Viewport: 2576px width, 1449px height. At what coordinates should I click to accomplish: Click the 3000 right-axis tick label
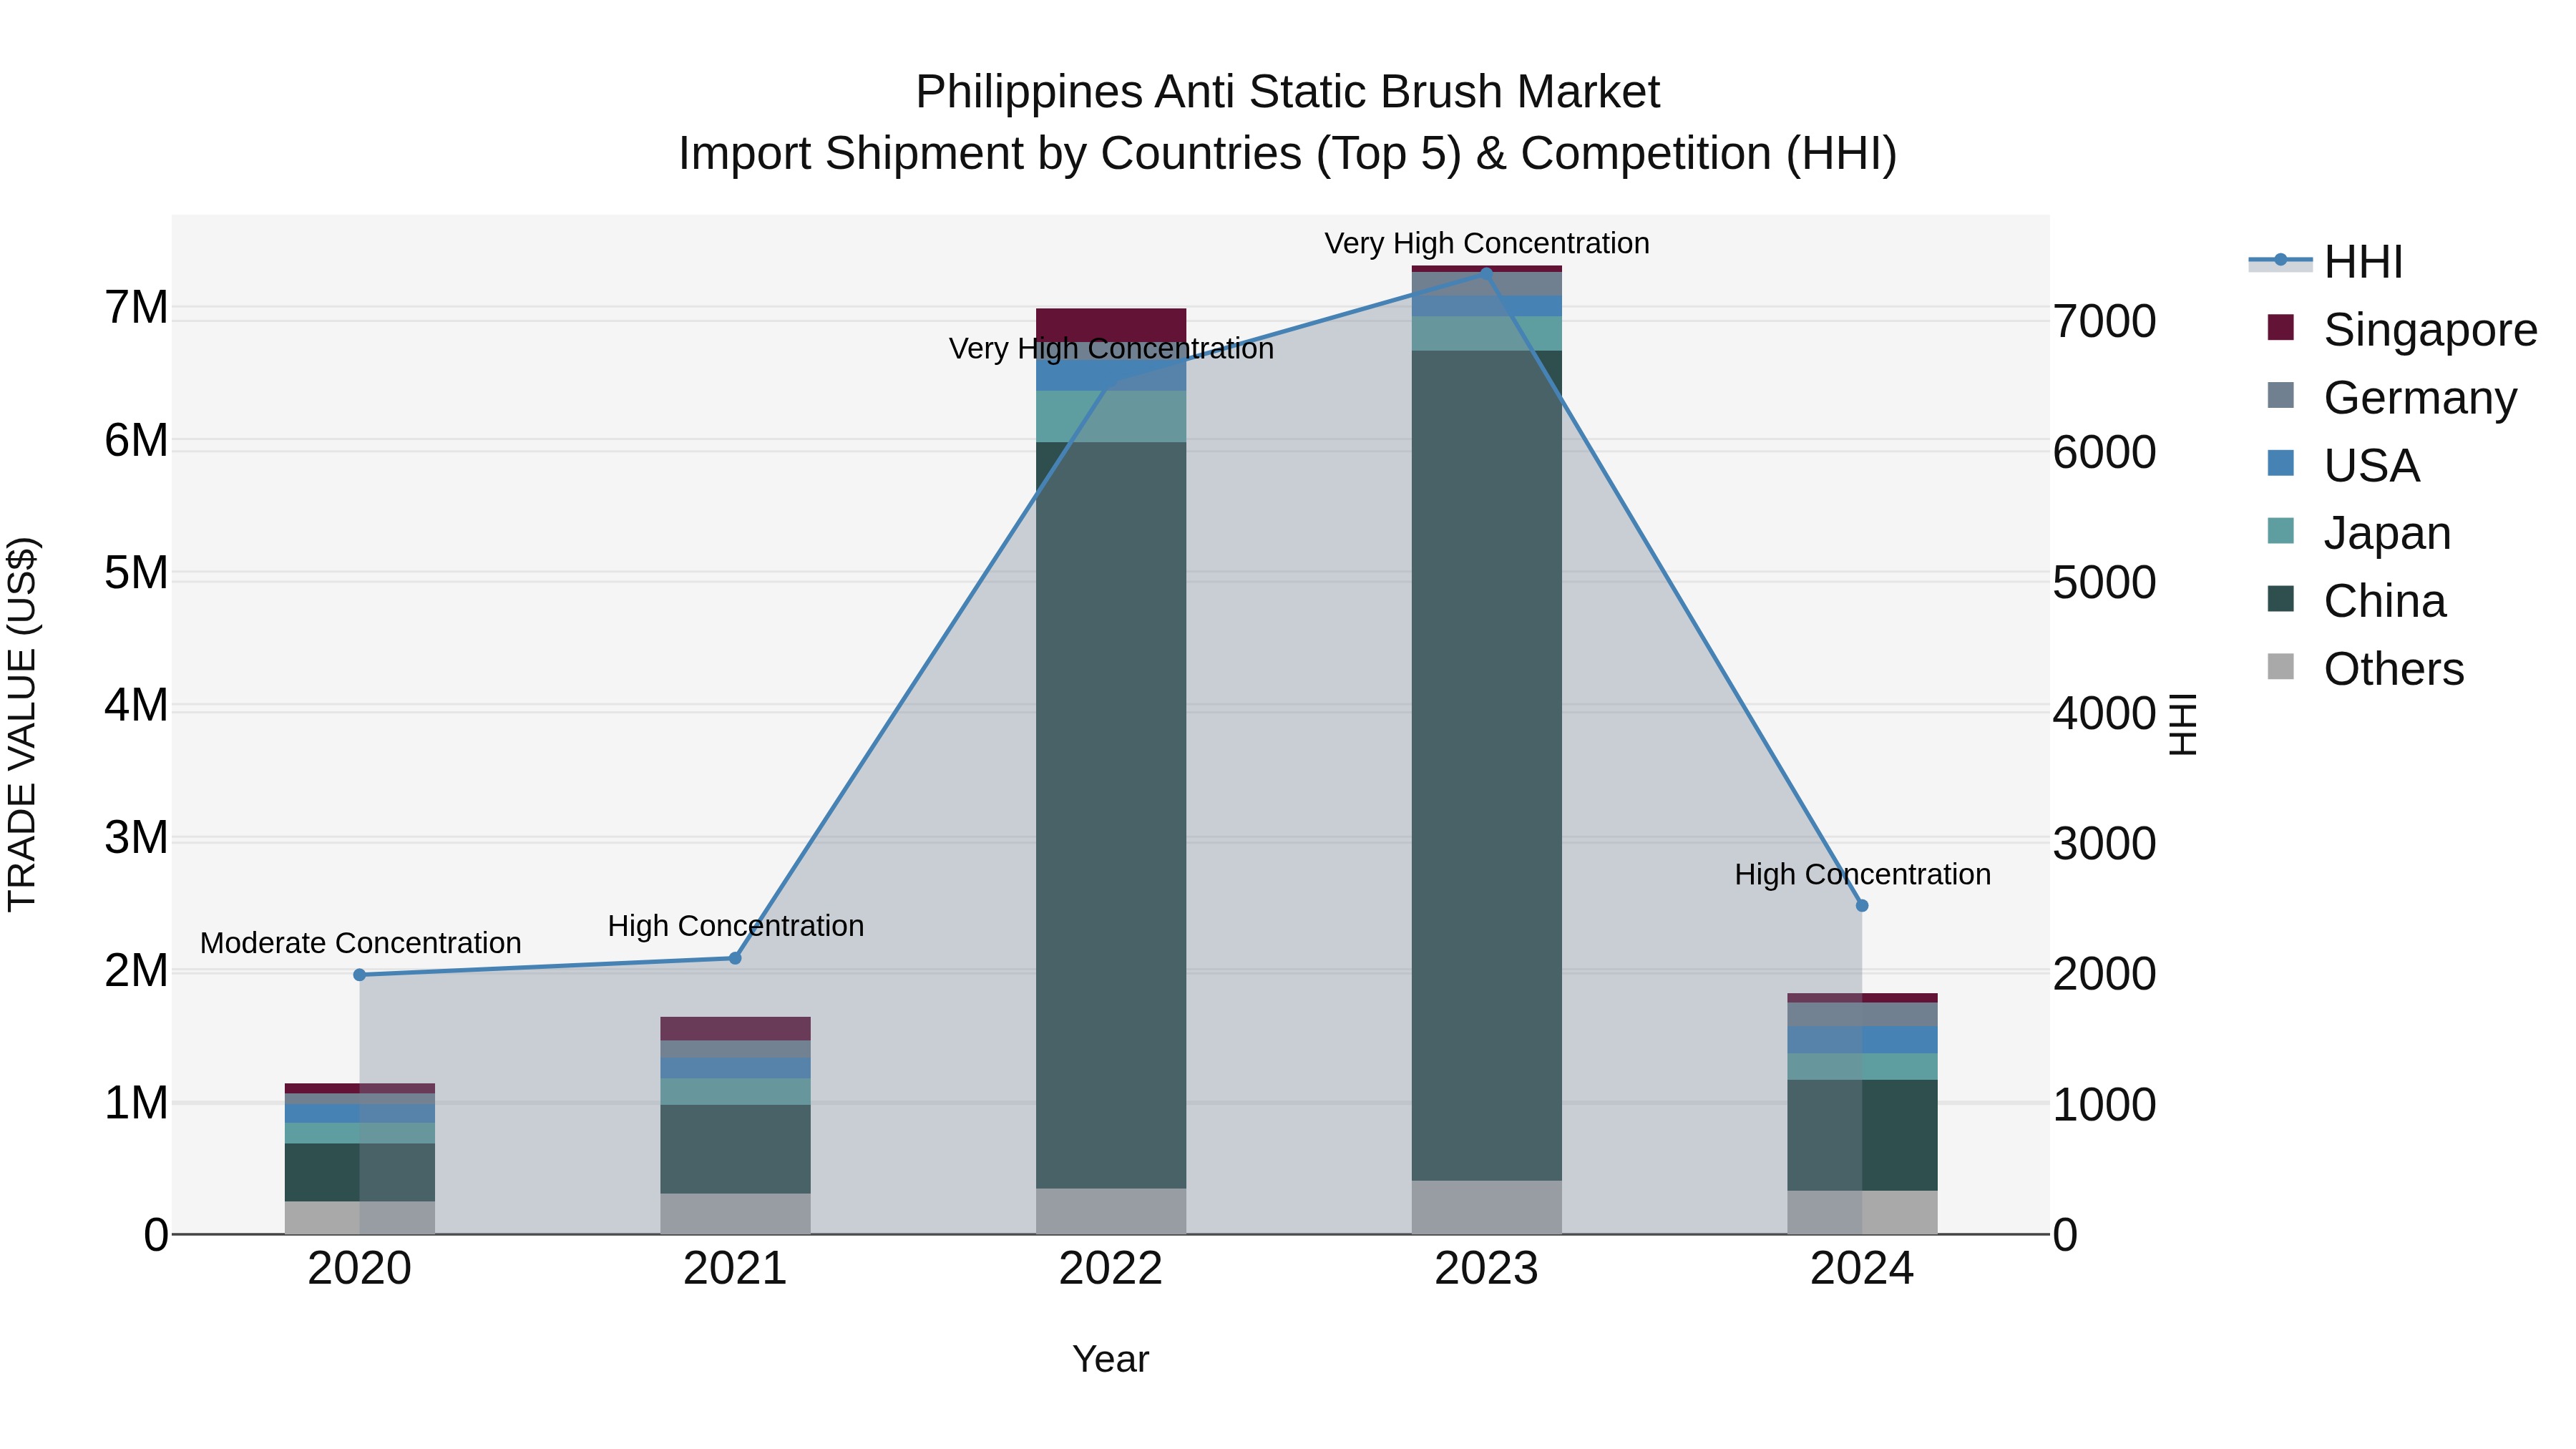tap(2105, 844)
